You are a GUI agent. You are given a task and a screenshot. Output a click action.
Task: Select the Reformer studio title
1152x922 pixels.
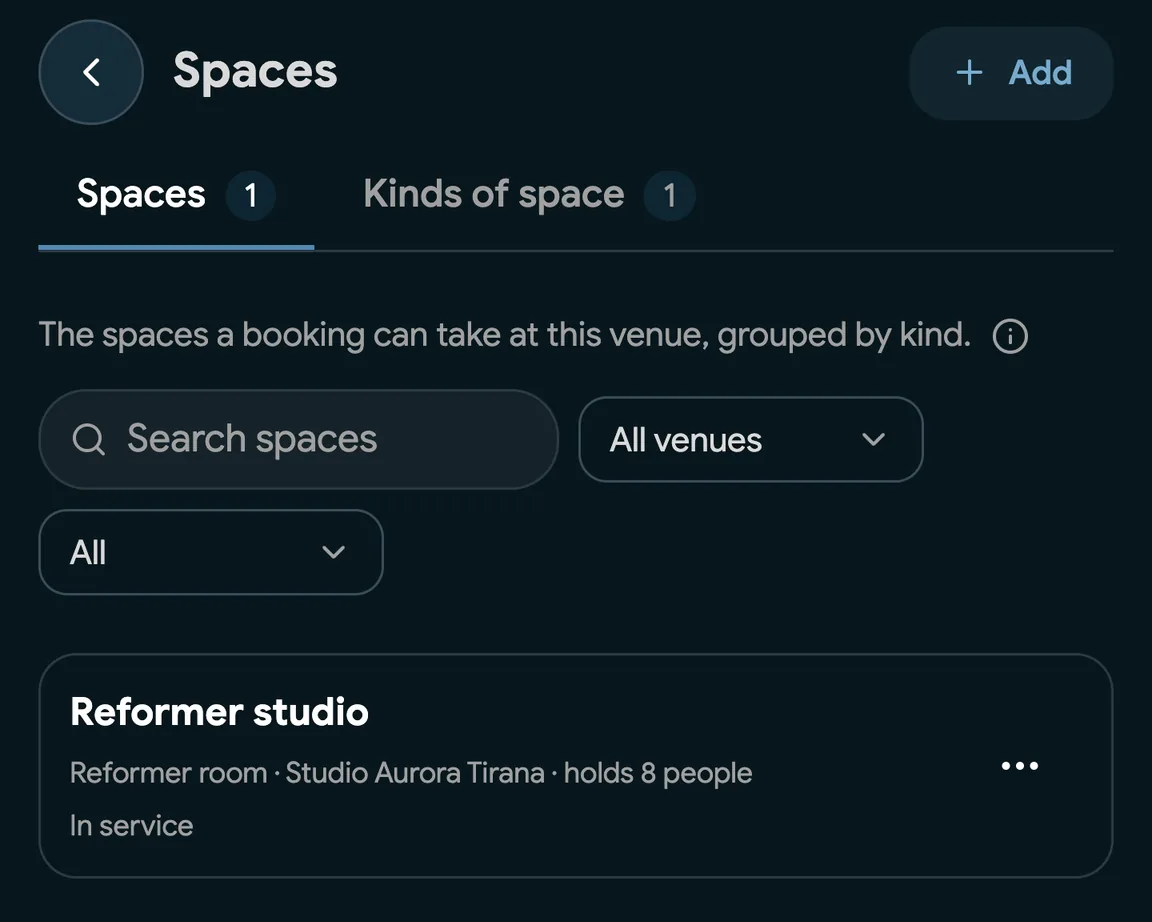(x=219, y=712)
